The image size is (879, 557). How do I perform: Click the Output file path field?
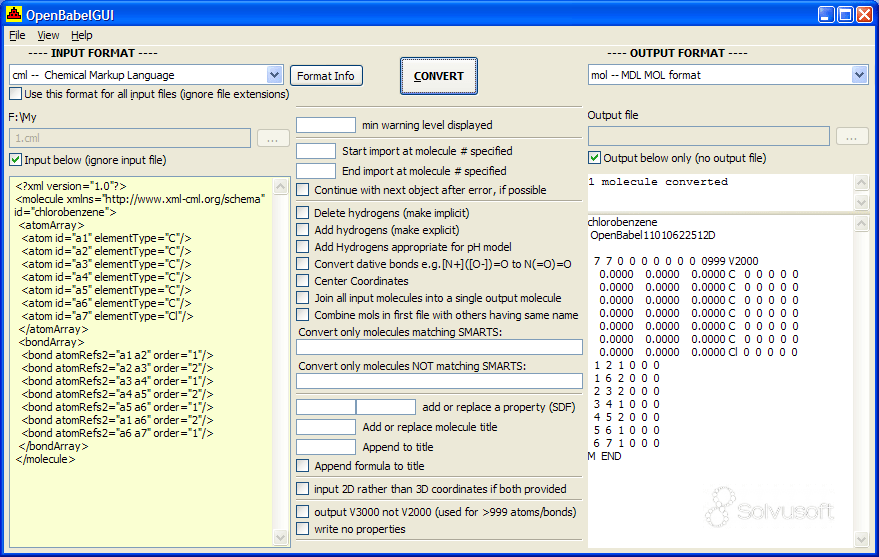tap(709, 136)
